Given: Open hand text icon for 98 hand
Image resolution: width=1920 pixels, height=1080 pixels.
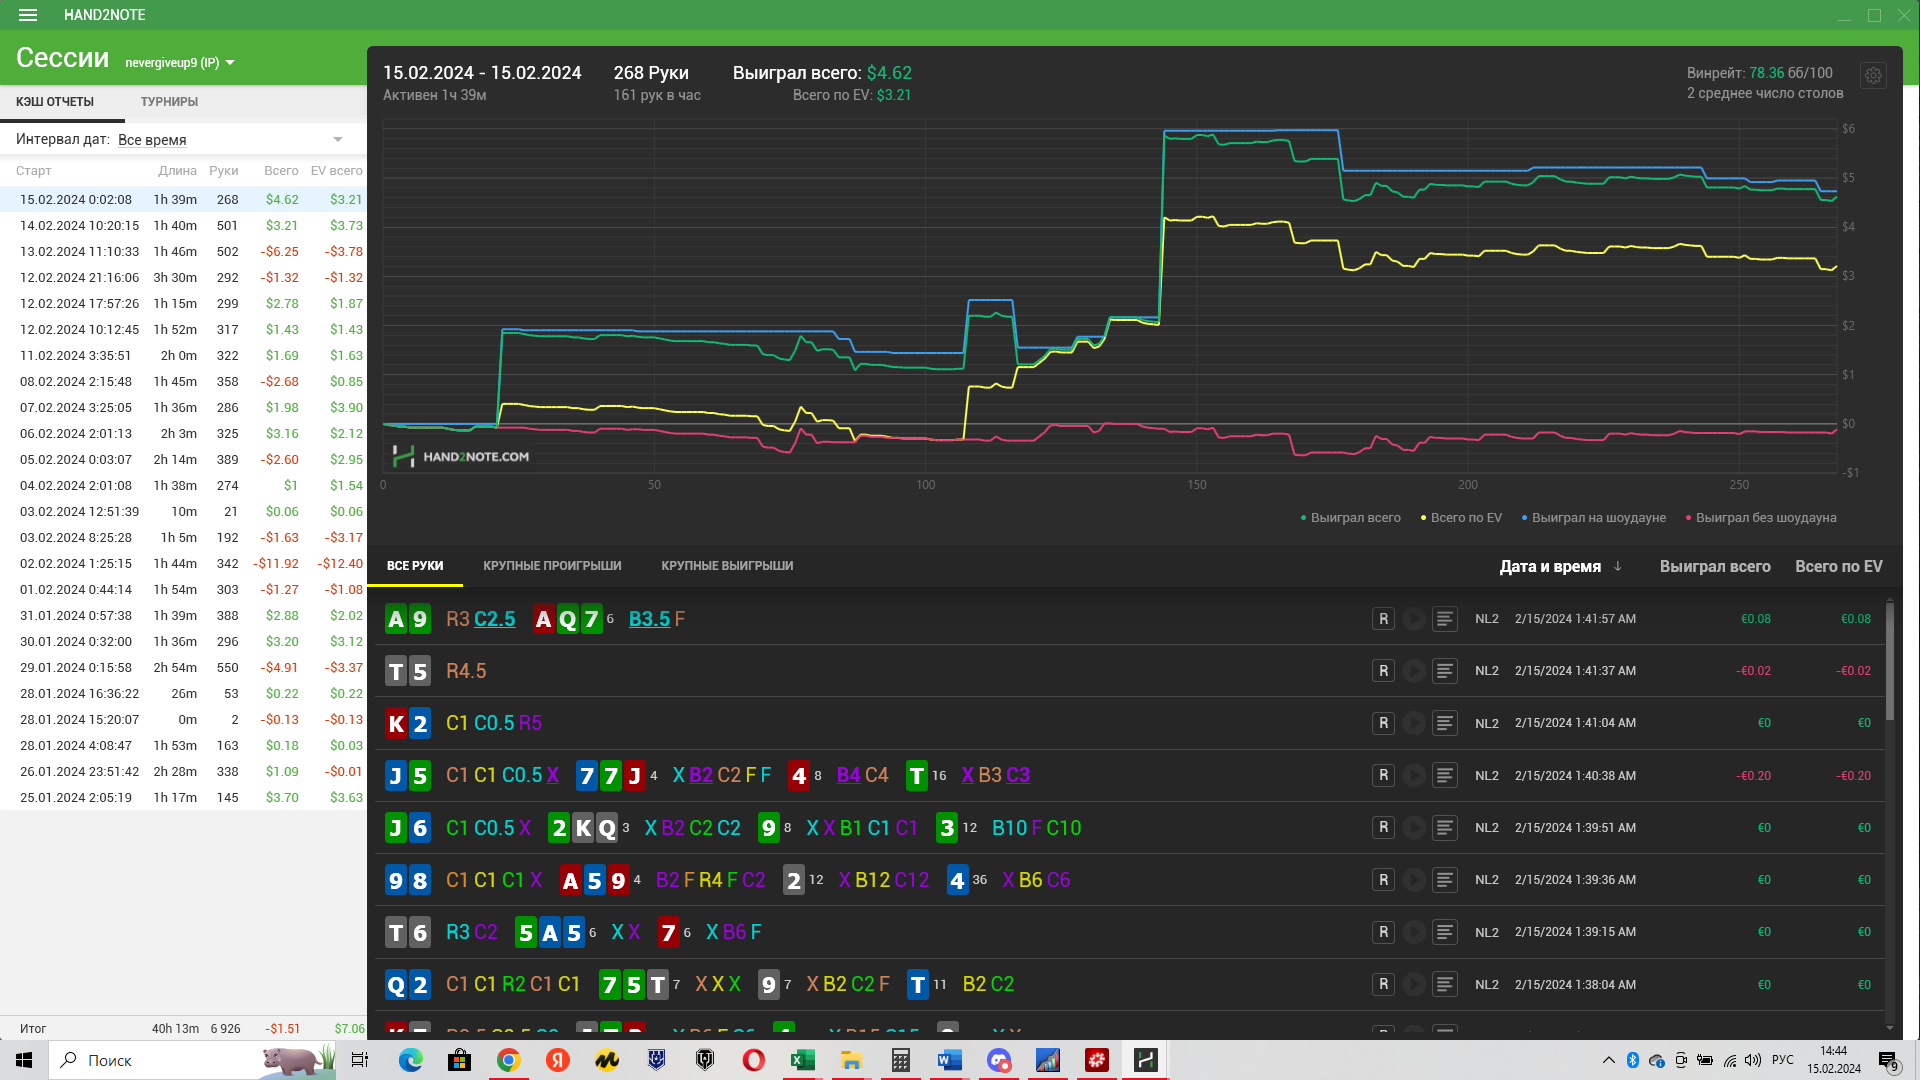Looking at the screenshot, I should click(1445, 879).
